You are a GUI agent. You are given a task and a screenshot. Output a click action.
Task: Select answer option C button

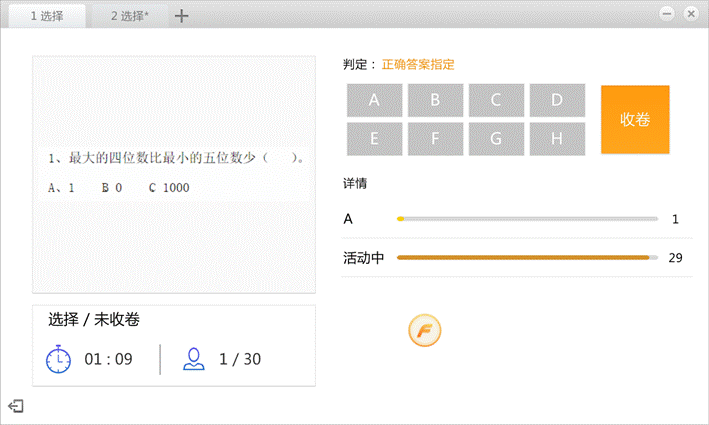click(x=496, y=100)
